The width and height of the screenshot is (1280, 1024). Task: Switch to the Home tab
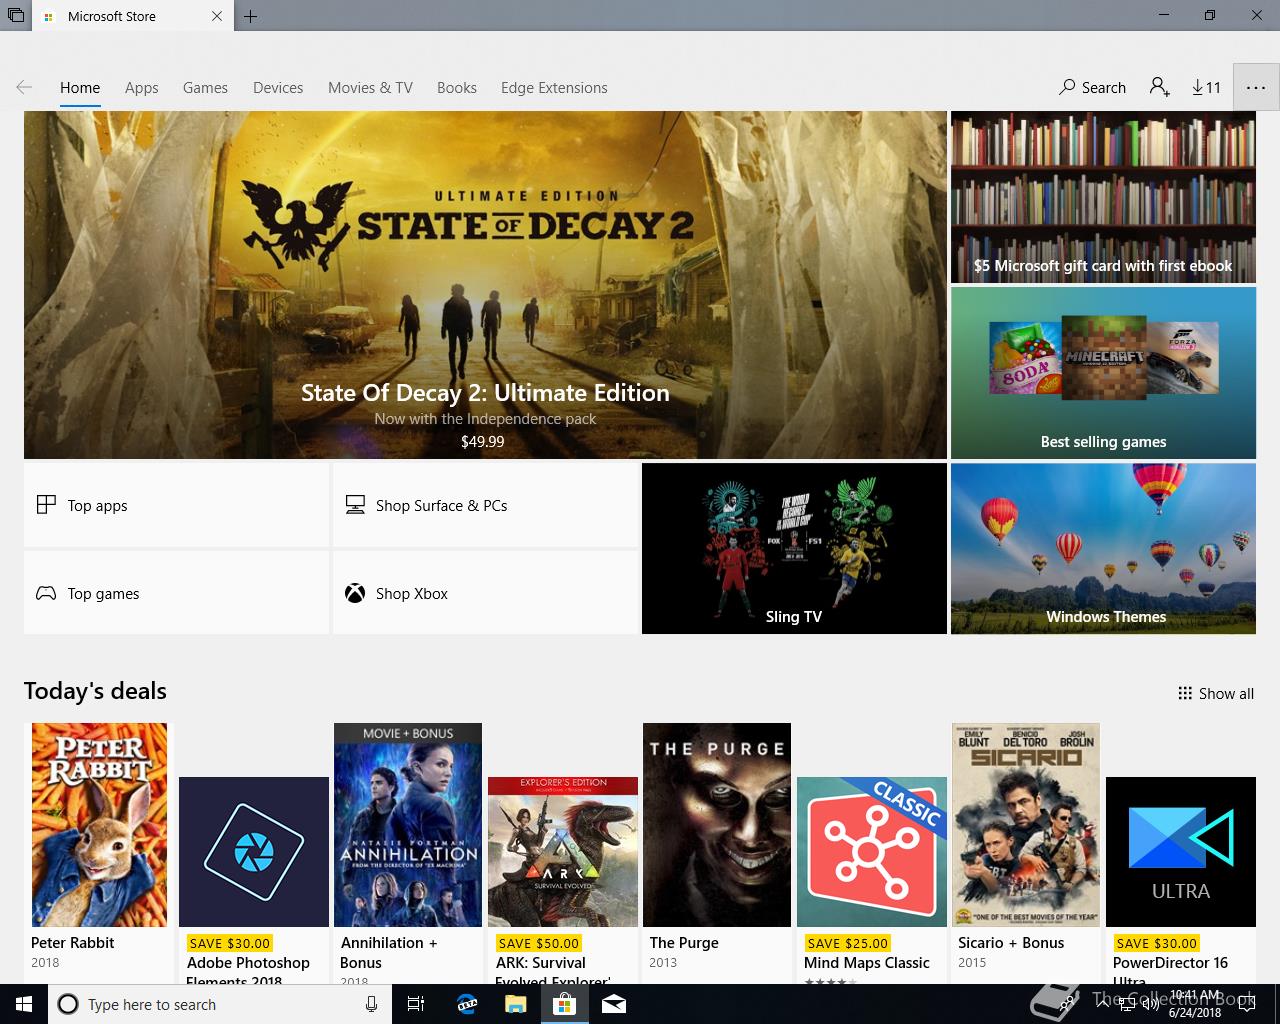pos(80,88)
